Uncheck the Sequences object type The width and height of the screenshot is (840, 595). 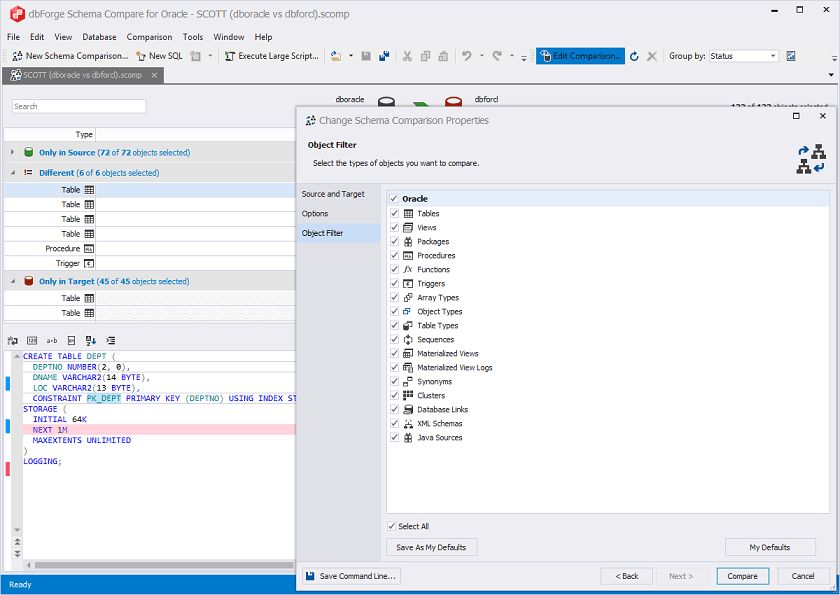[x=392, y=339]
